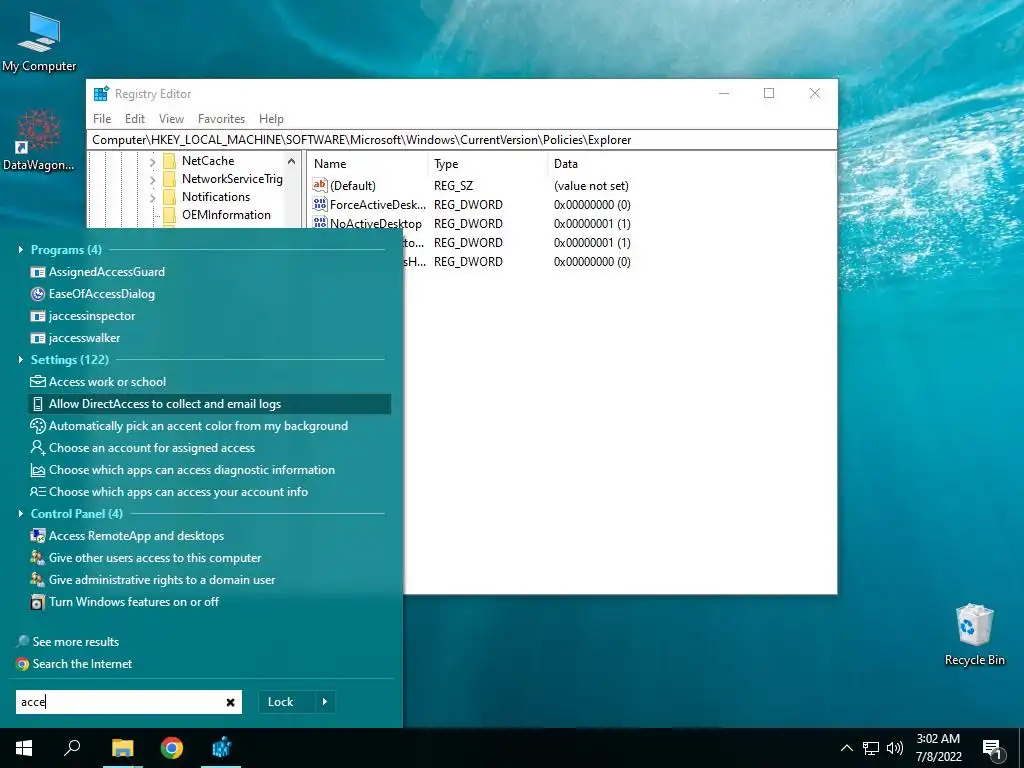Open the Favorites menu in Registry Editor
This screenshot has height=768, width=1024.
(x=221, y=119)
